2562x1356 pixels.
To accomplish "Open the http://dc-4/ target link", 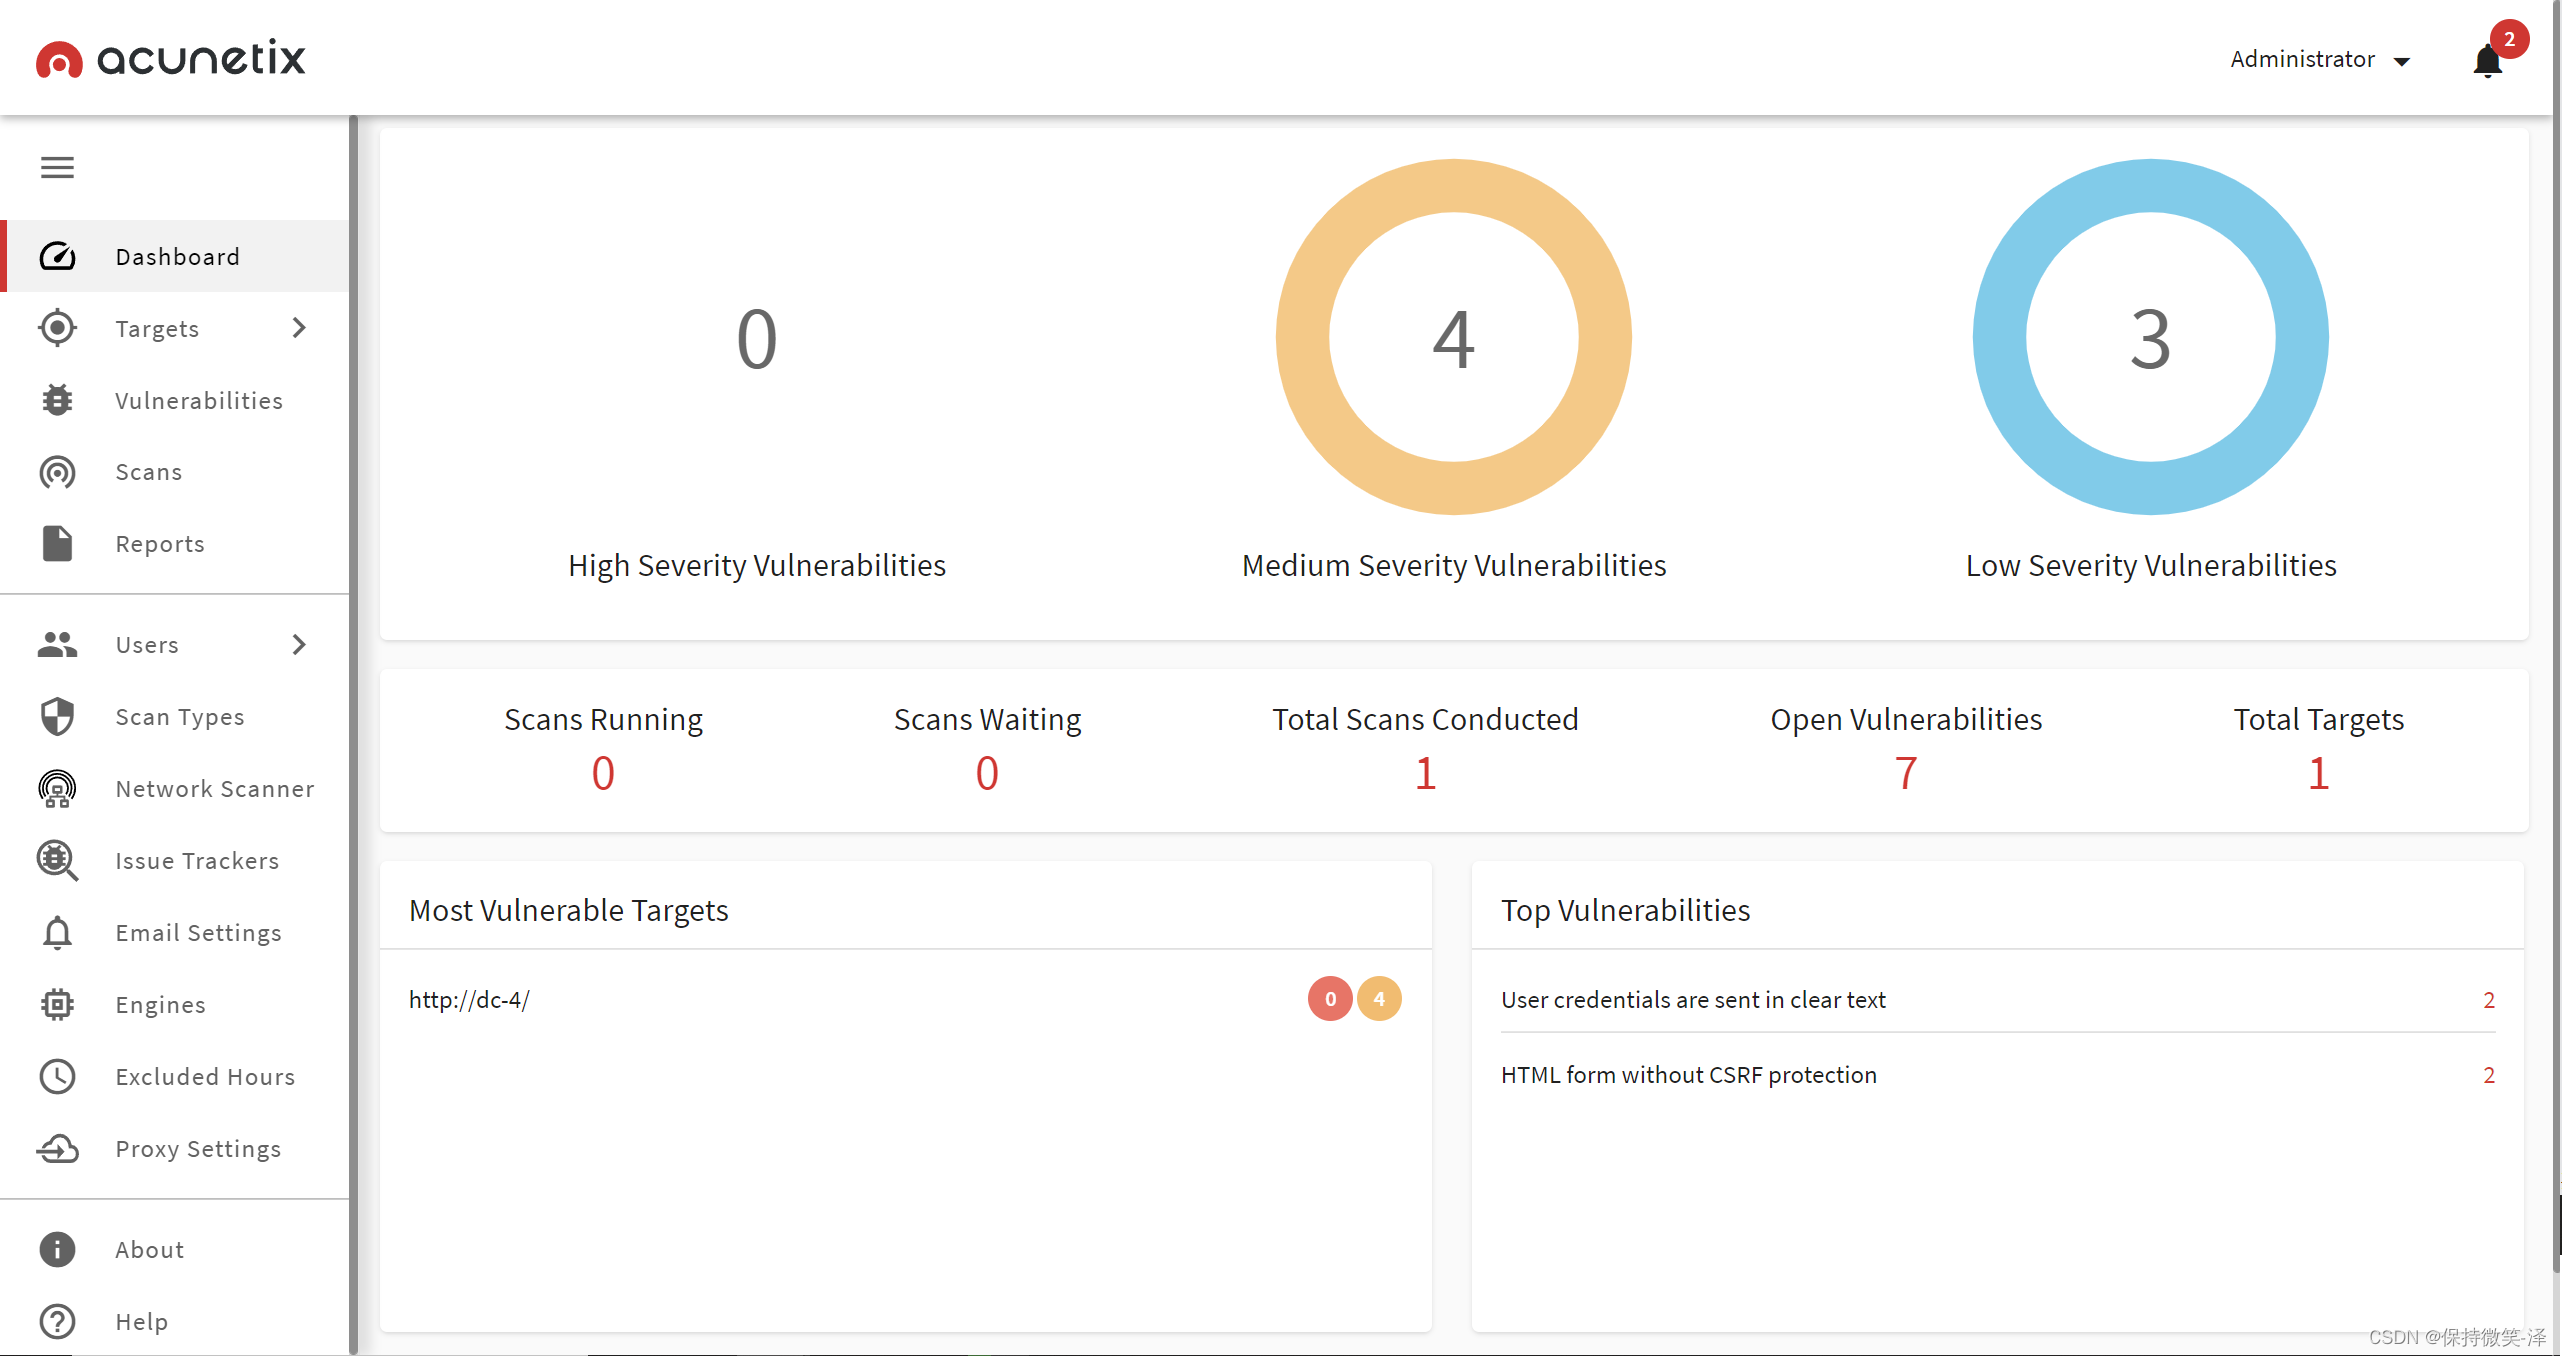I will click(469, 999).
